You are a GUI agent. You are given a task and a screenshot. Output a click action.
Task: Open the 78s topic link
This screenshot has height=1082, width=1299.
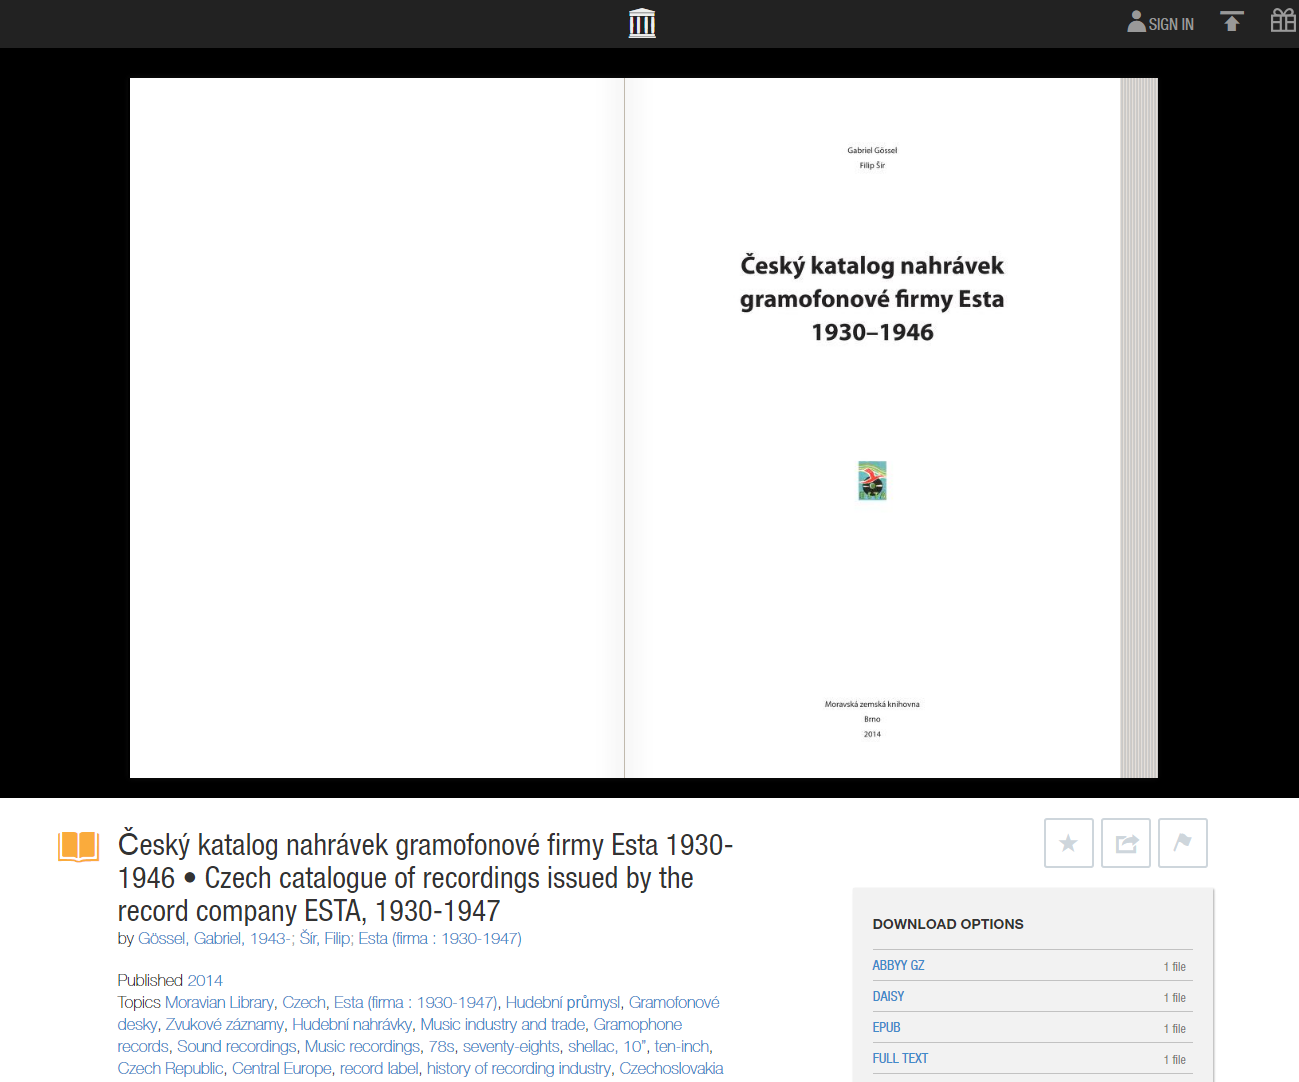(441, 1046)
